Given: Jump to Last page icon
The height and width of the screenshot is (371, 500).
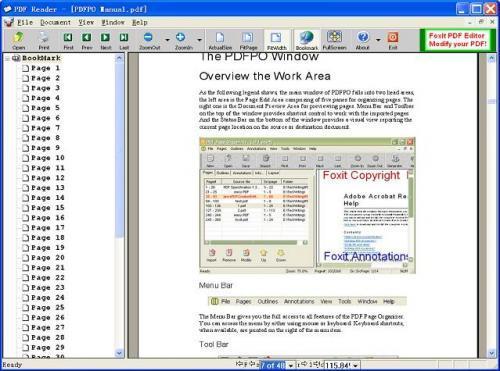Looking at the screenshot, I should coord(124,37).
